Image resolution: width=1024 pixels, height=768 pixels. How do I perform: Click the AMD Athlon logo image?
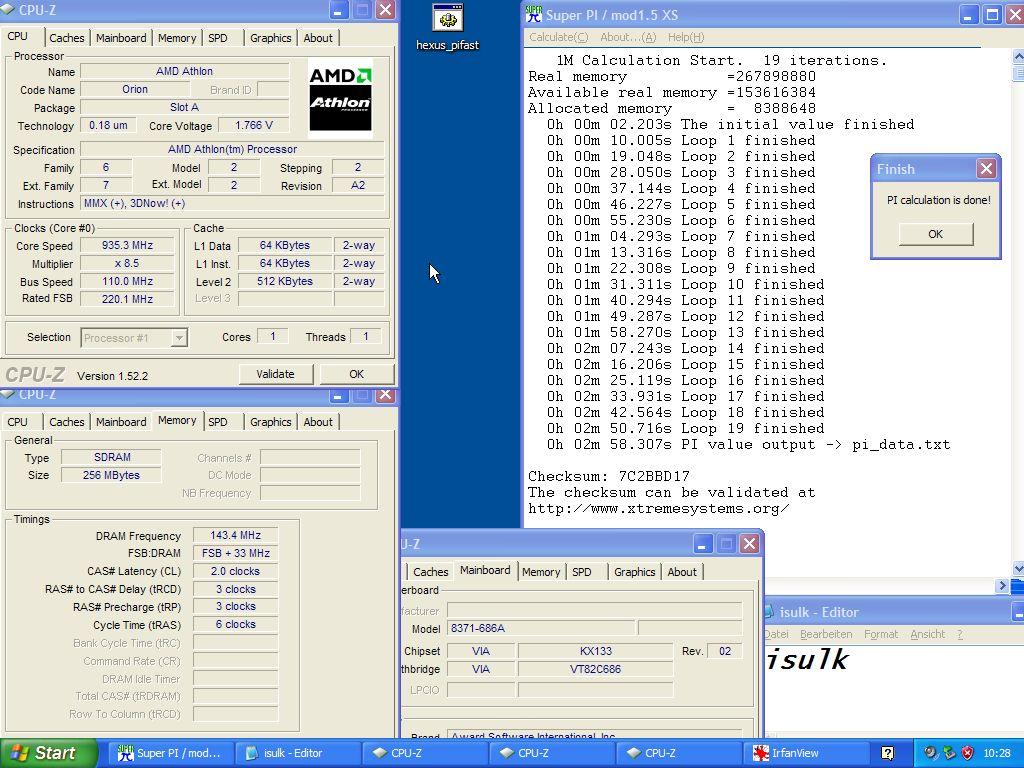[340, 99]
